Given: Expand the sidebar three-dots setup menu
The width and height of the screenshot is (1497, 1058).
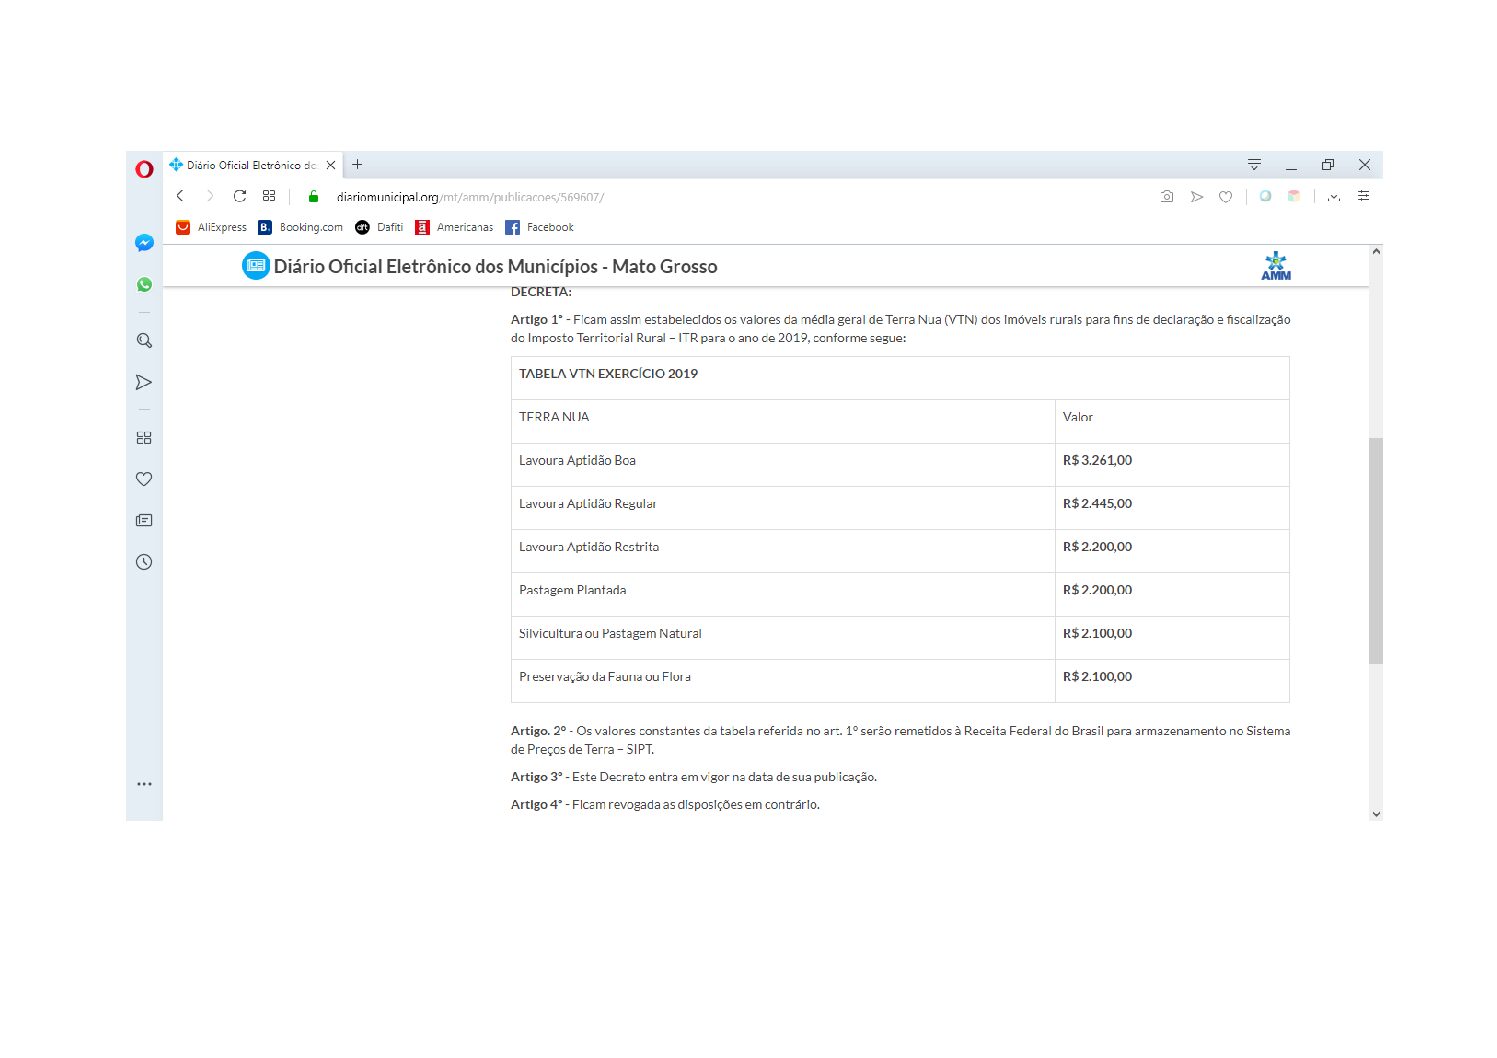Looking at the screenshot, I should (x=144, y=784).
